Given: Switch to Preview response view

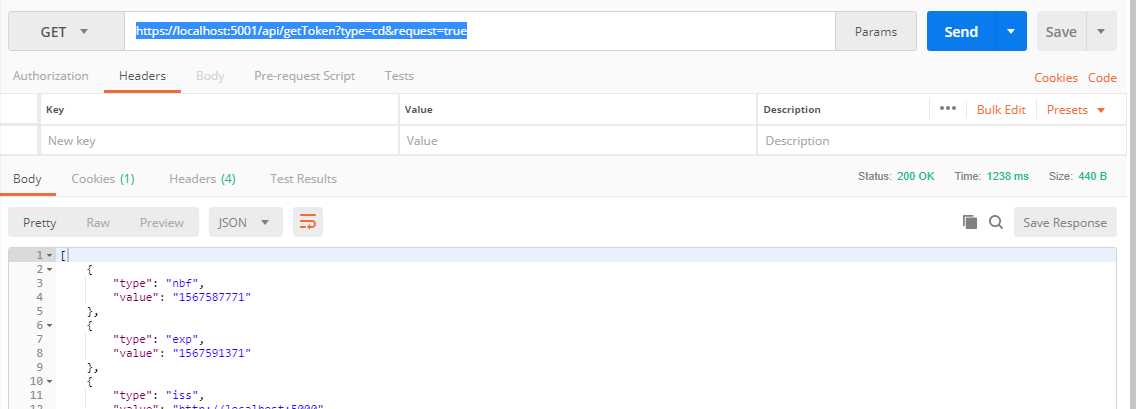Looking at the screenshot, I should 162,222.
